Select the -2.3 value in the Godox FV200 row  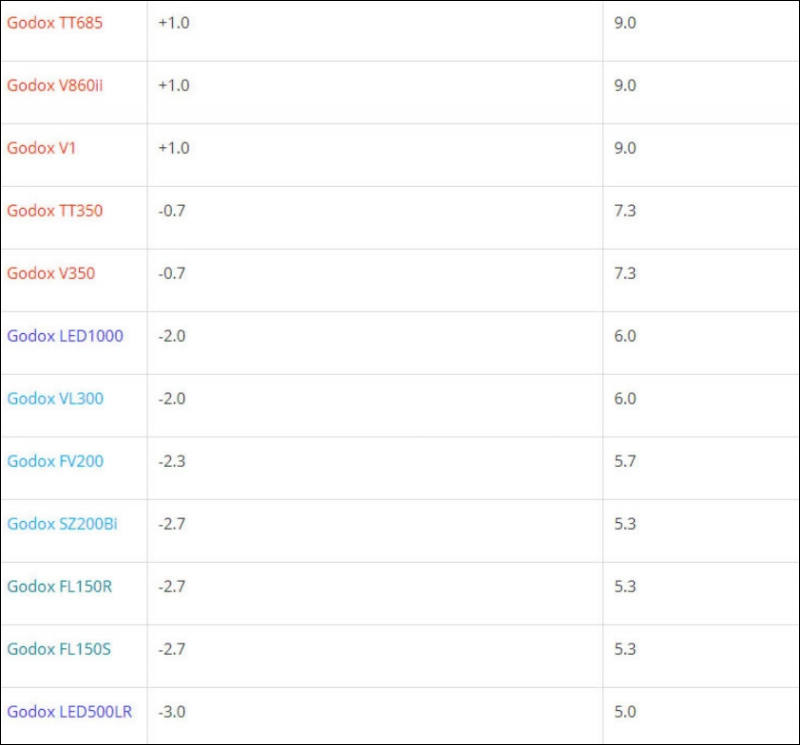click(x=172, y=461)
